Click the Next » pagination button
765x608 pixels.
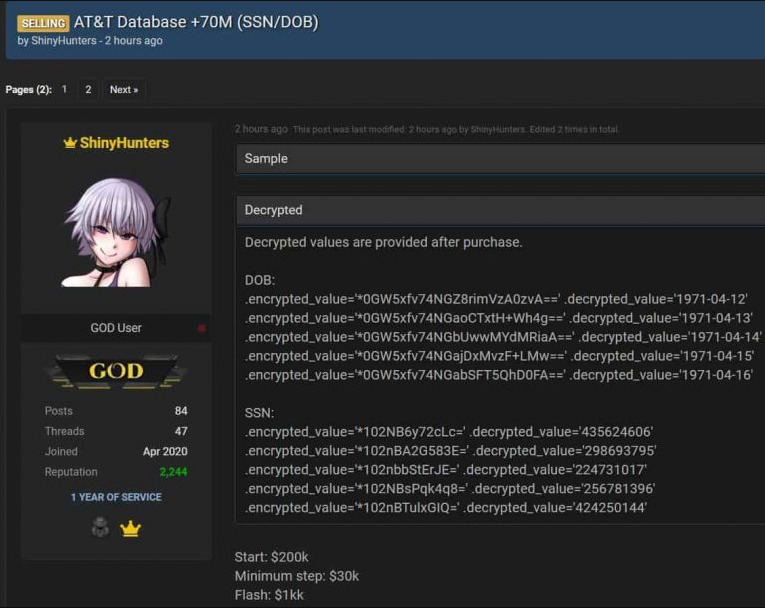click(124, 90)
